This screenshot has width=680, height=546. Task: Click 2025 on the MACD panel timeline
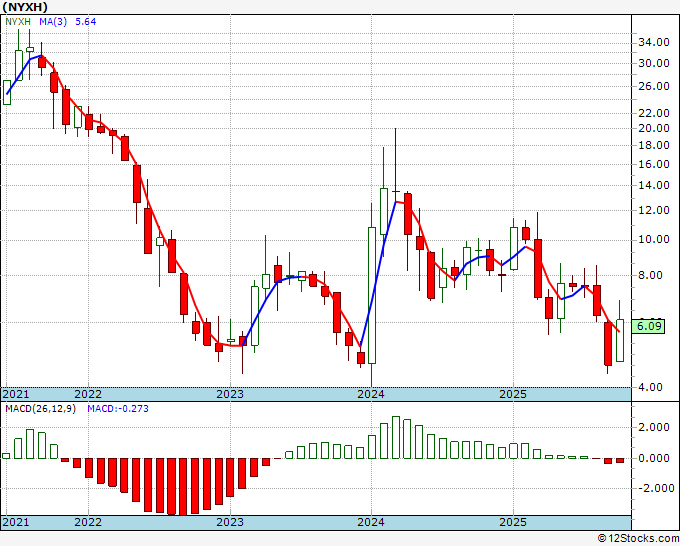(x=513, y=522)
